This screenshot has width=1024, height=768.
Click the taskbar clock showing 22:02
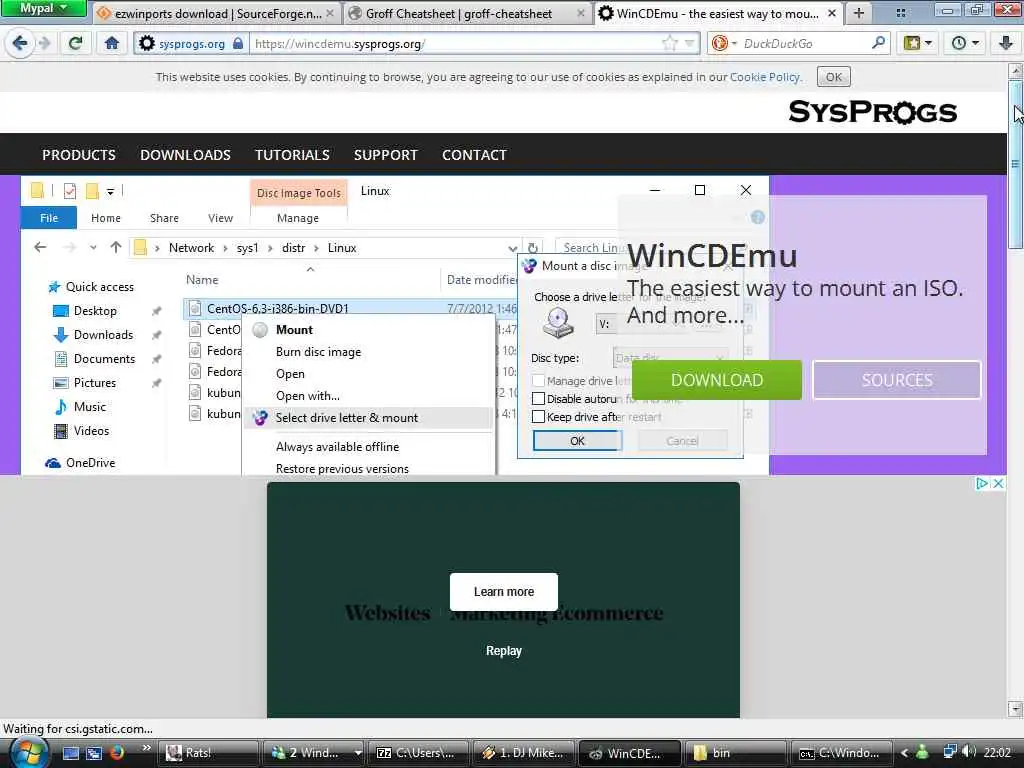pyautogui.click(x=997, y=753)
